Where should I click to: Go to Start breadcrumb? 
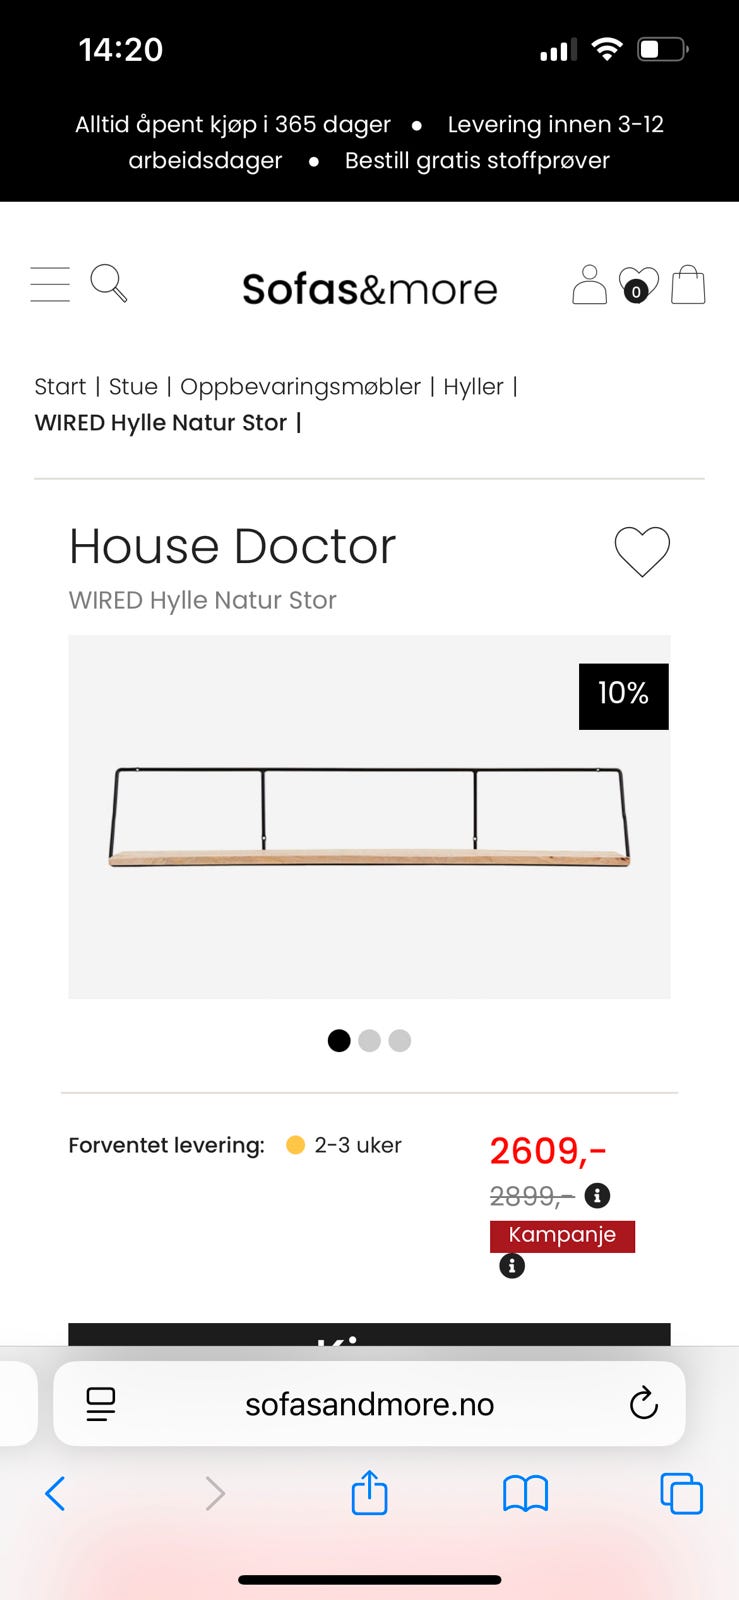click(60, 387)
